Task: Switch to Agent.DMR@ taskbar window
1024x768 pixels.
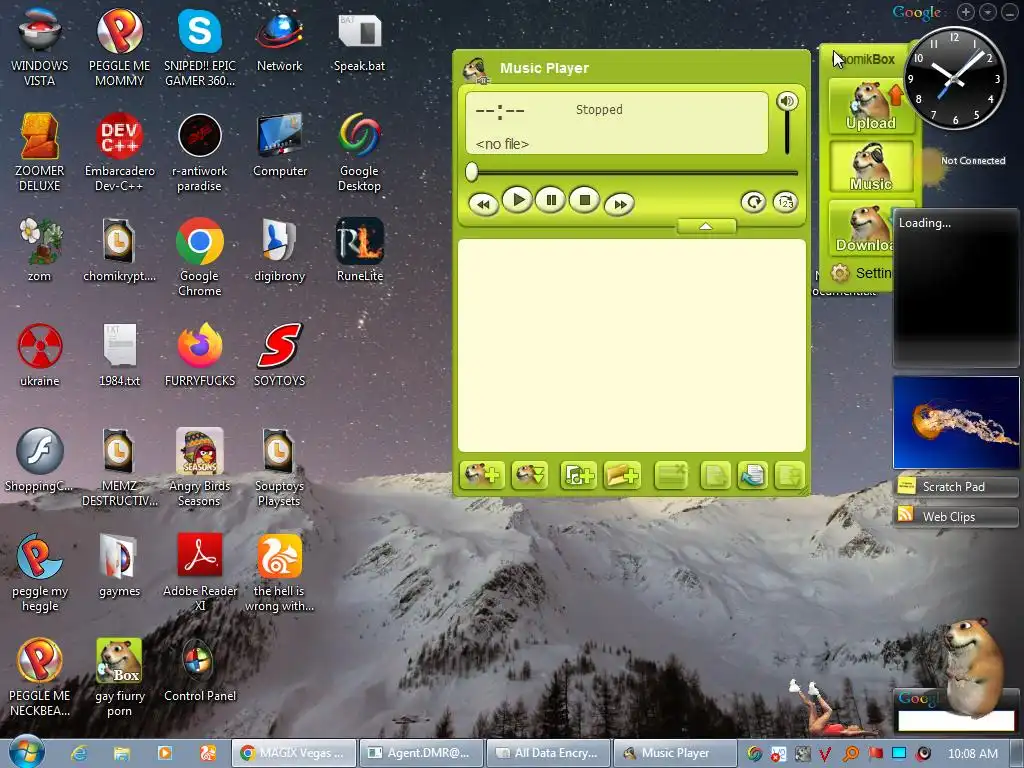Action: (x=421, y=753)
